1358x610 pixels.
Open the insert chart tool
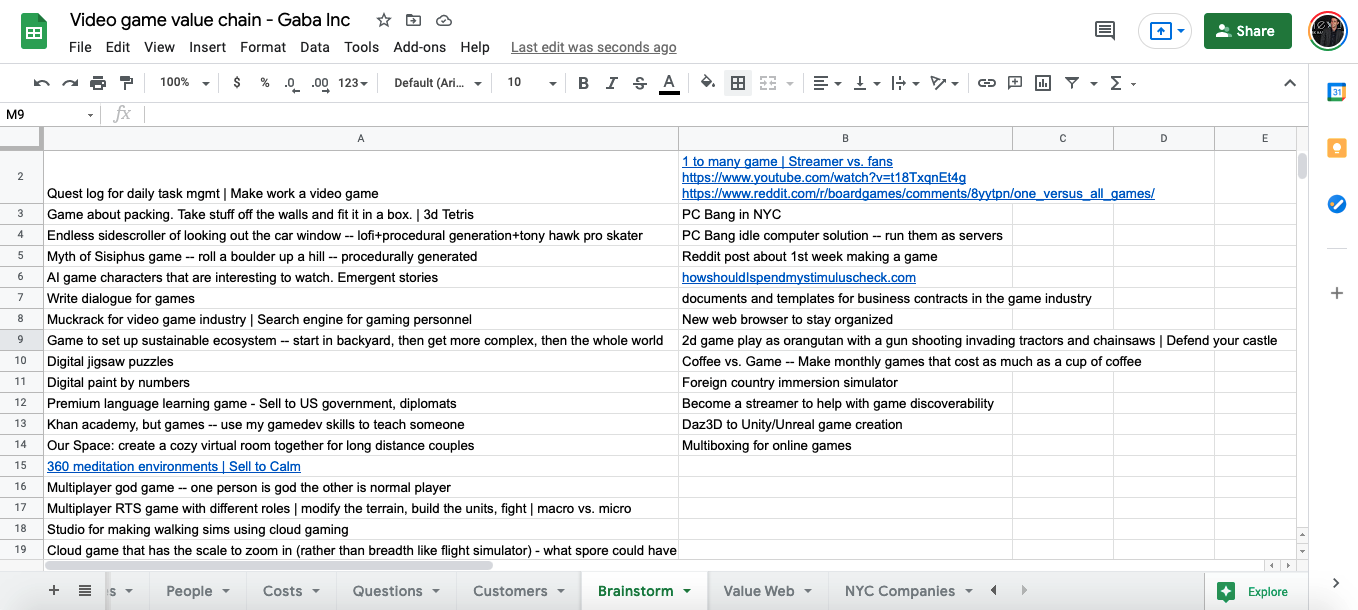[1043, 83]
